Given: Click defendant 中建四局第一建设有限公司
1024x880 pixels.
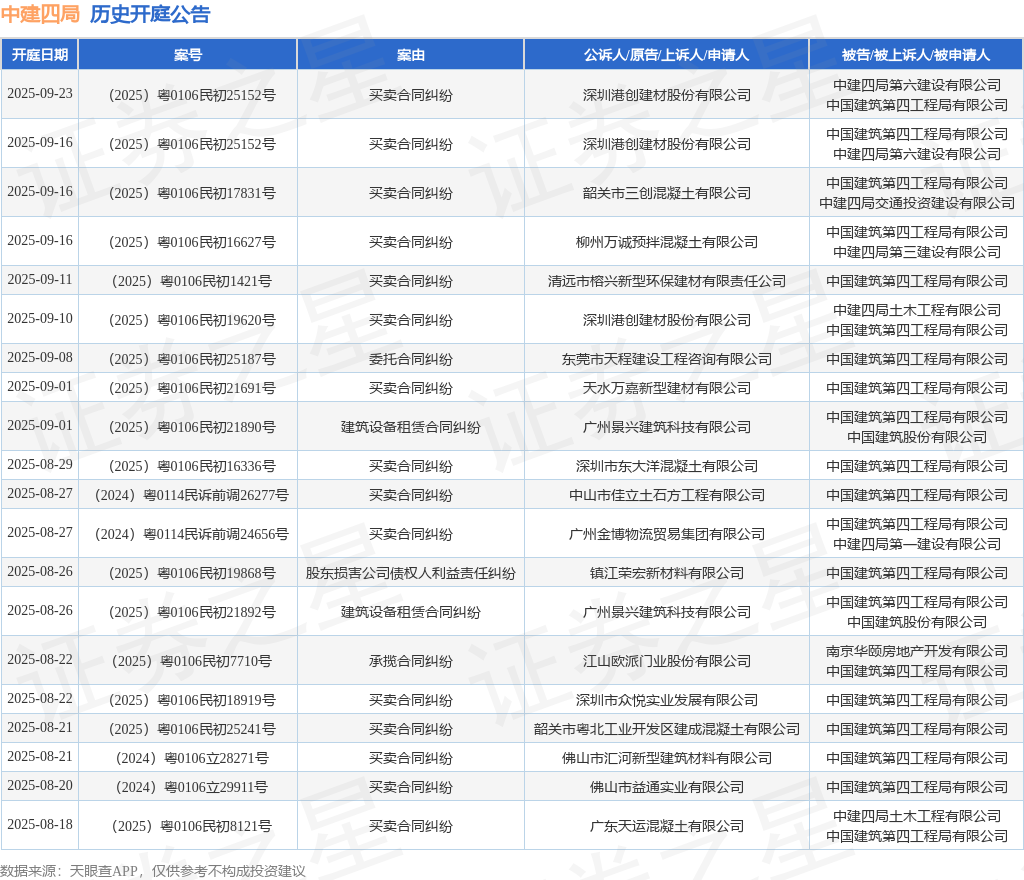Looking at the screenshot, I should (917, 544).
